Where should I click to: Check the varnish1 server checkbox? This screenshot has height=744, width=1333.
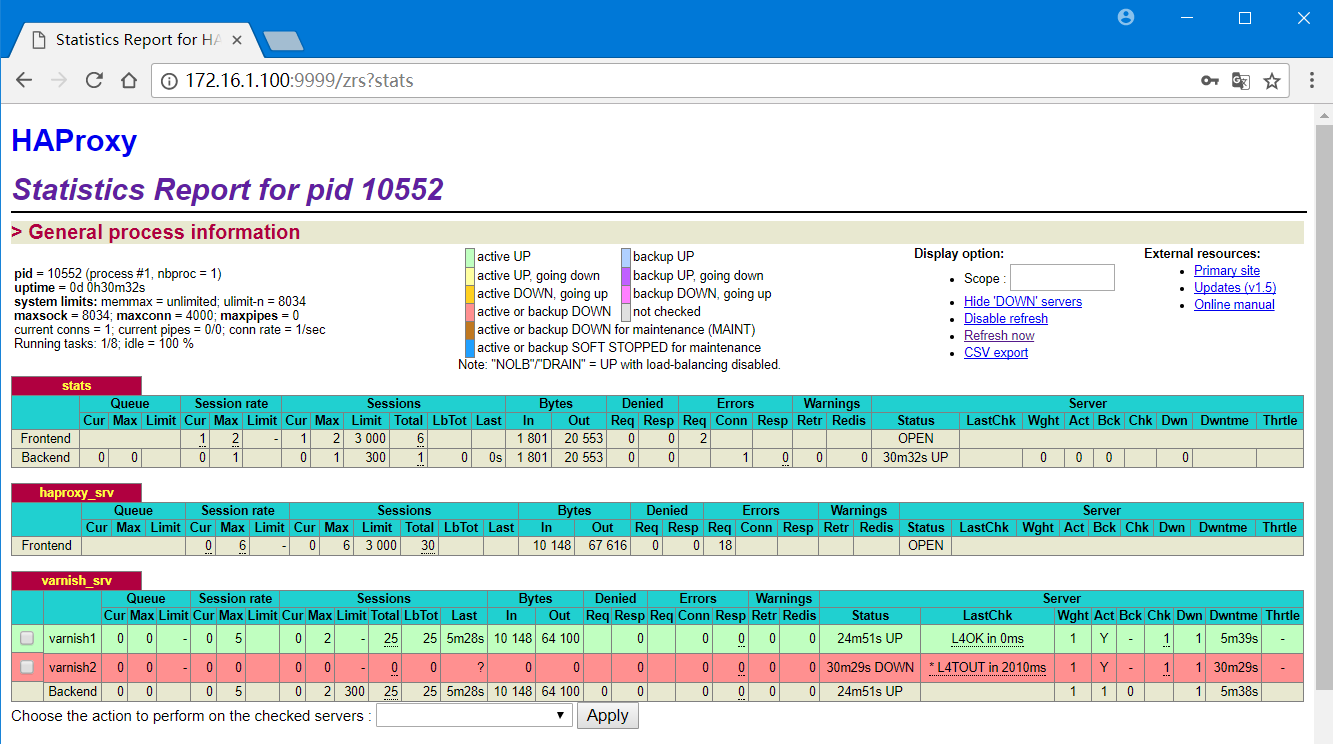click(27, 638)
